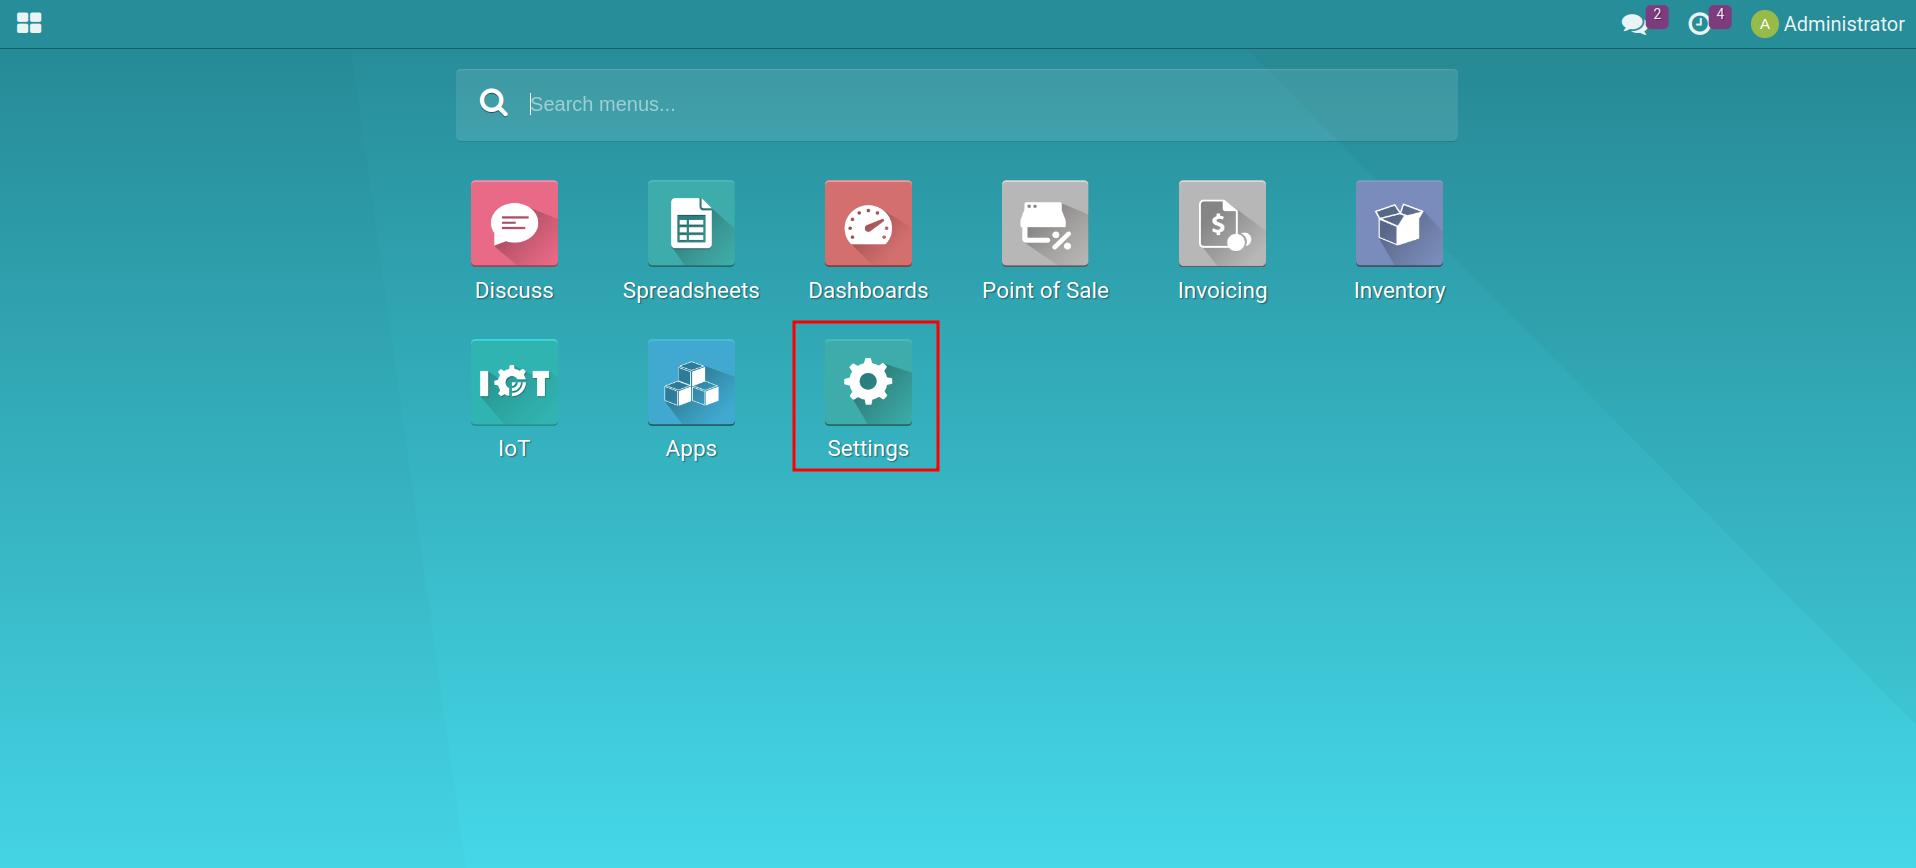The width and height of the screenshot is (1916, 868).
Task: Focus the Search menus field
Action: click(980, 104)
